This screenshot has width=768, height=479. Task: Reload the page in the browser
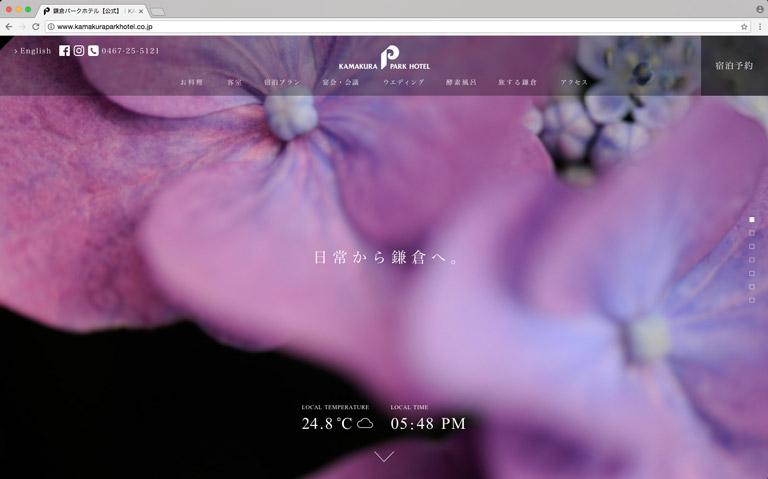point(36,27)
